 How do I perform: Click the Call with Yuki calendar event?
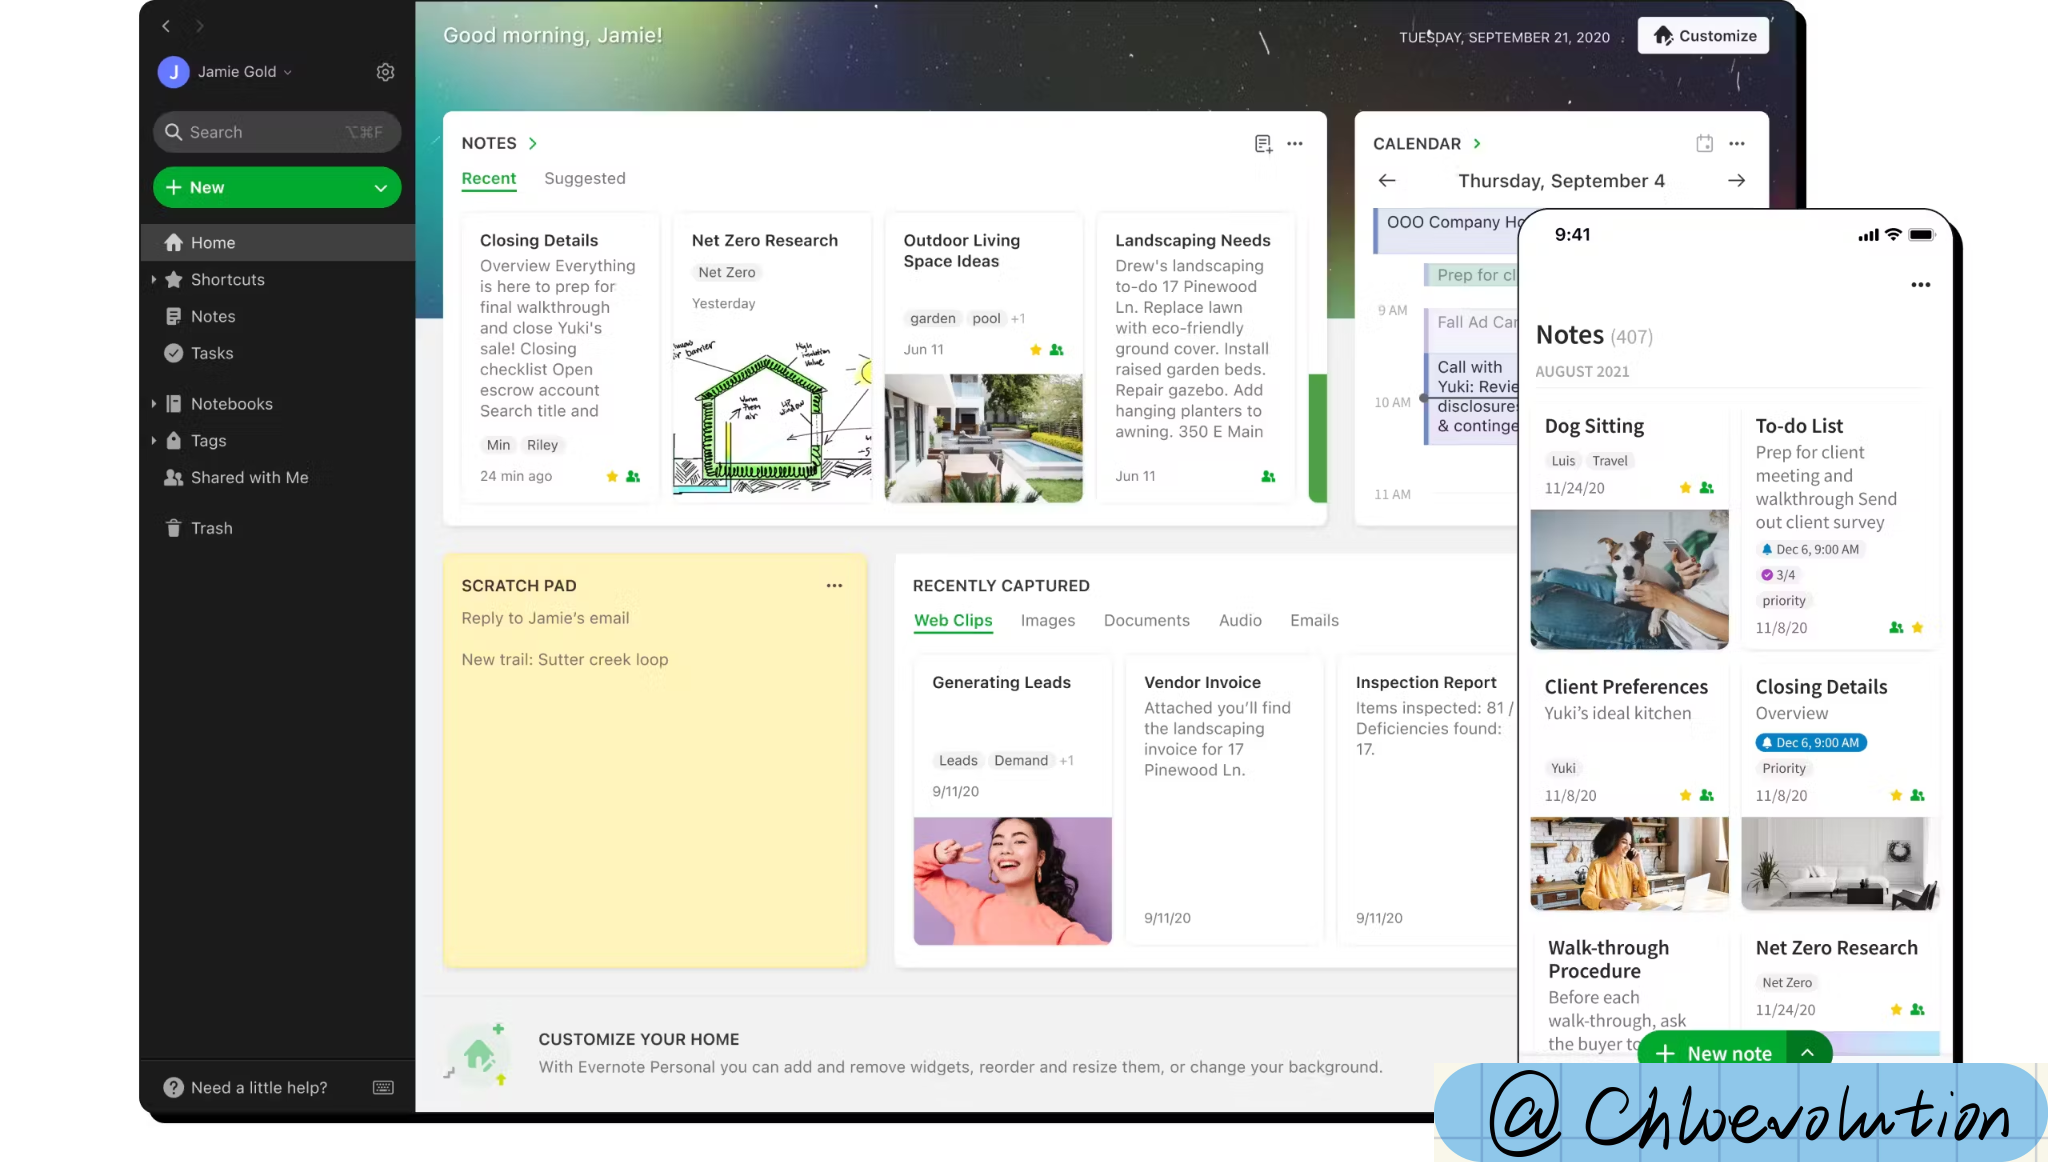1473,397
